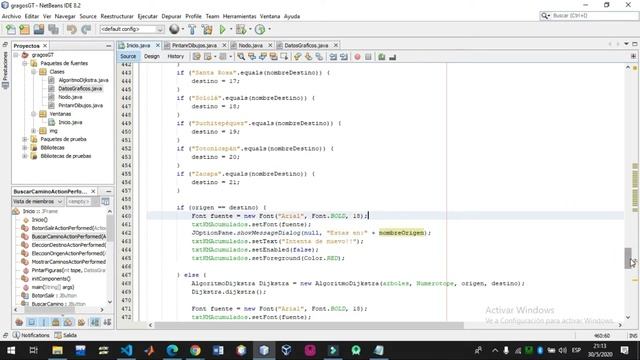Image resolution: width=640 pixels, height=360 pixels.
Task: Switch to the PintarvDibujos.java tab
Action: click(194, 45)
